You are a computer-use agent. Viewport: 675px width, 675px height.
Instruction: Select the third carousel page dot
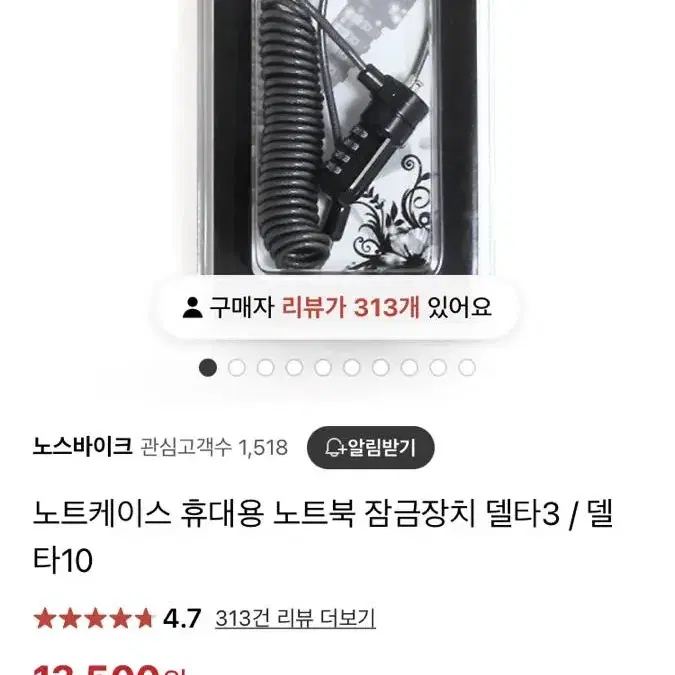coord(266,368)
